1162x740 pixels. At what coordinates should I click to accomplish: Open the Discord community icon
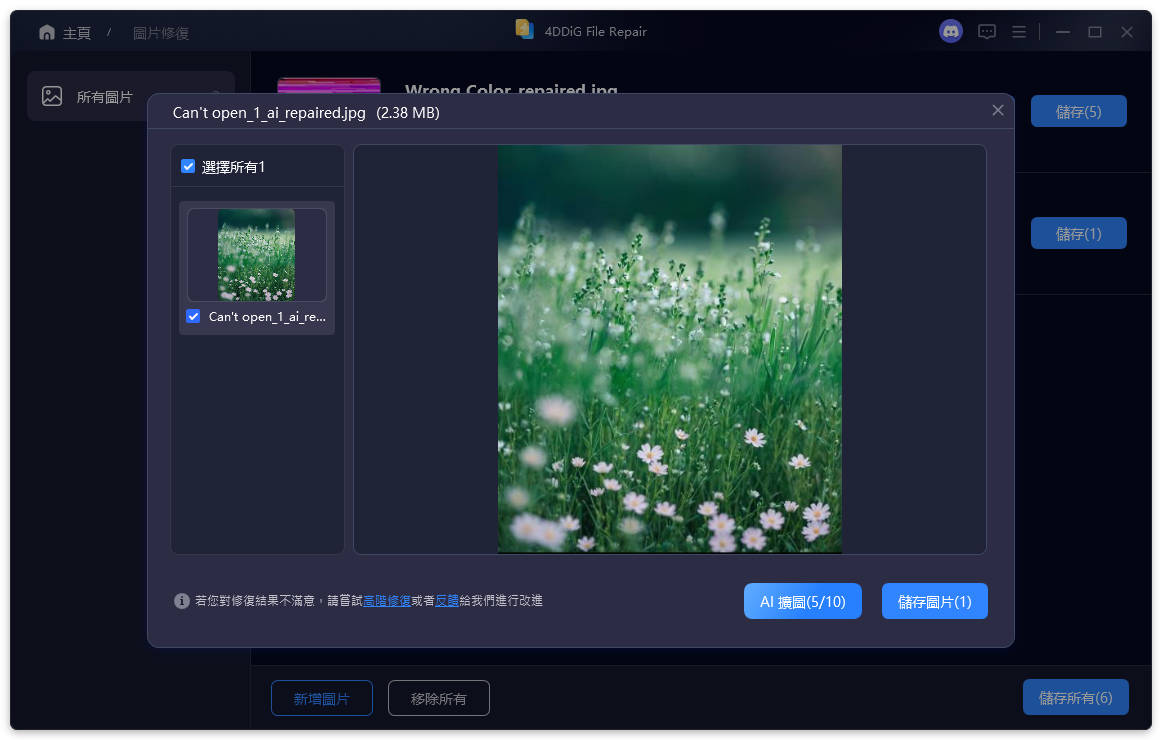pyautogui.click(x=949, y=31)
